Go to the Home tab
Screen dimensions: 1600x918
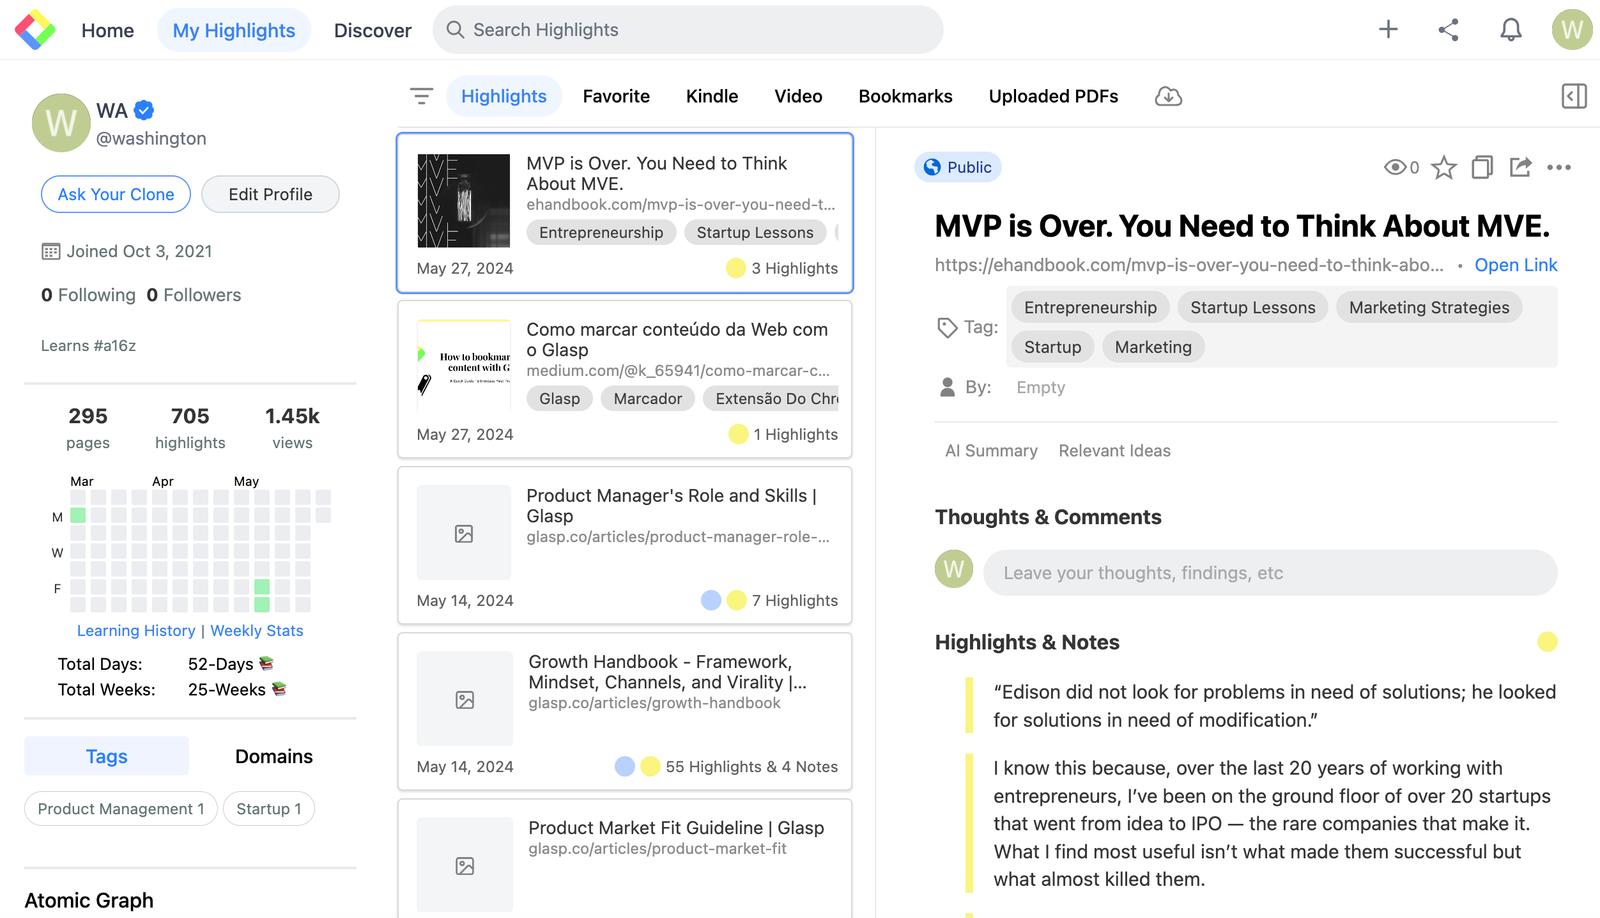(x=108, y=30)
